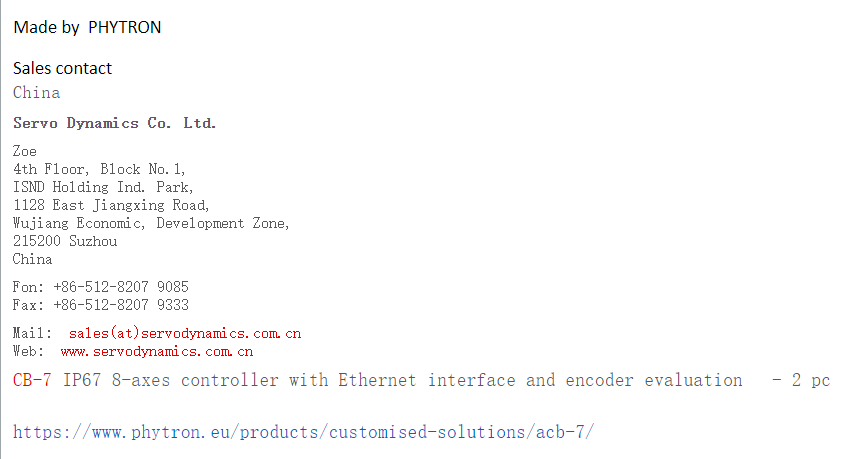Click the gray "China" heading under Sales contact
The width and height of the screenshot is (847, 459).
coord(36,93)
